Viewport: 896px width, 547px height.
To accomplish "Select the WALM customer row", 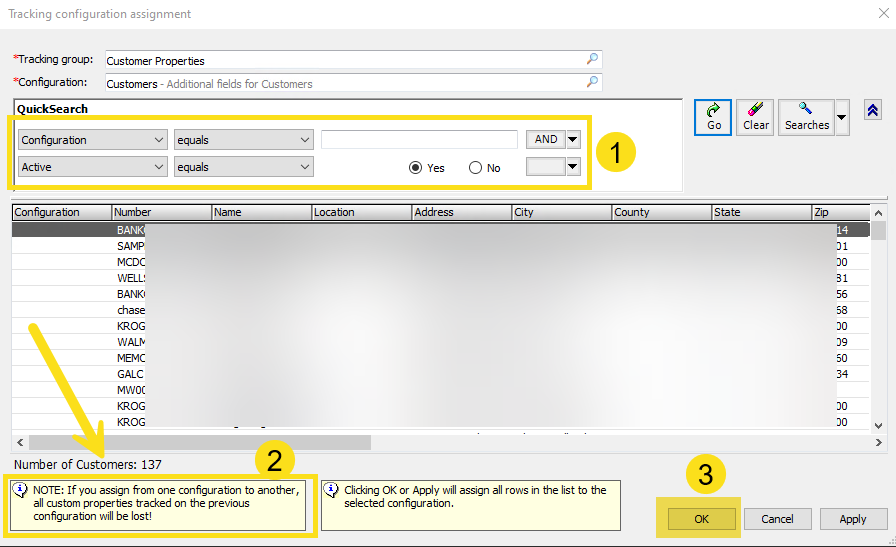I will [441, 342].
